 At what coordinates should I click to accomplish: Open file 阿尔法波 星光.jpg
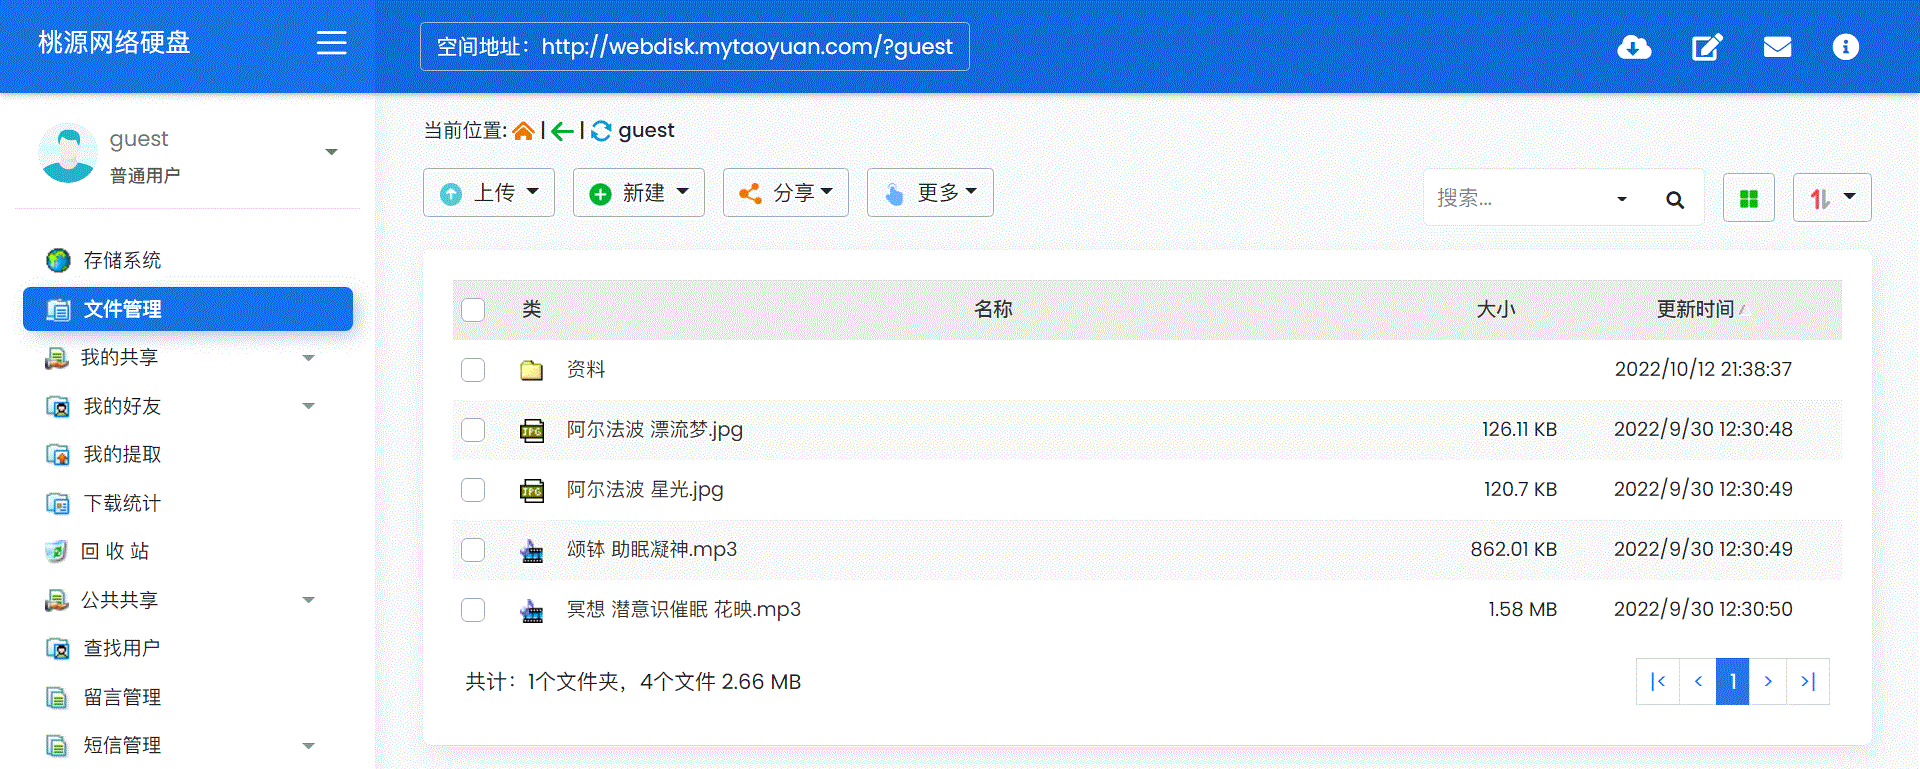coord(644,490)
